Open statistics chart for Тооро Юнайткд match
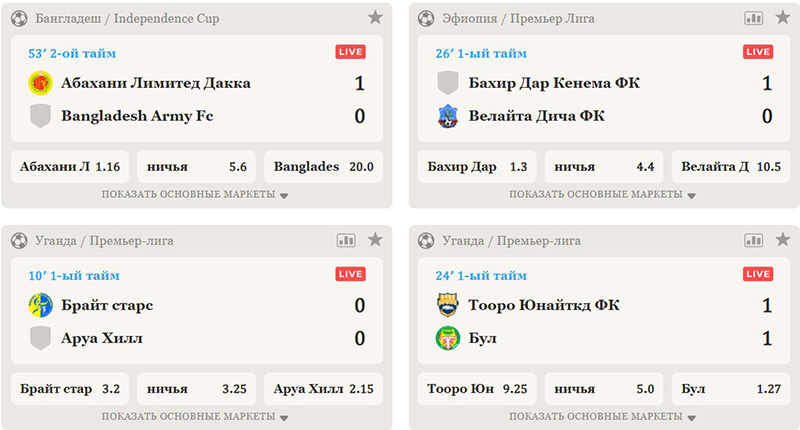Screen dimensions: 800x430 pos(753,240)
